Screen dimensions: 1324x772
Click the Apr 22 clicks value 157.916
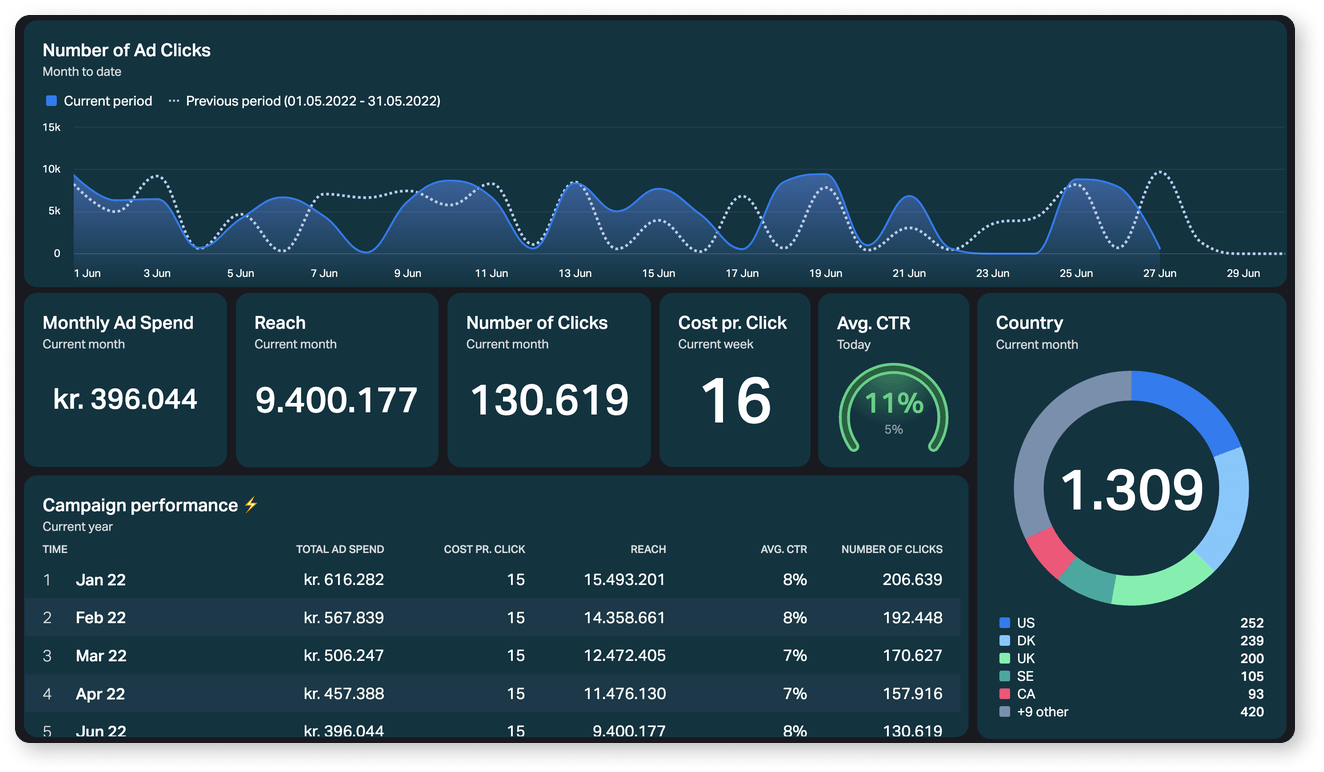point(912,694)
